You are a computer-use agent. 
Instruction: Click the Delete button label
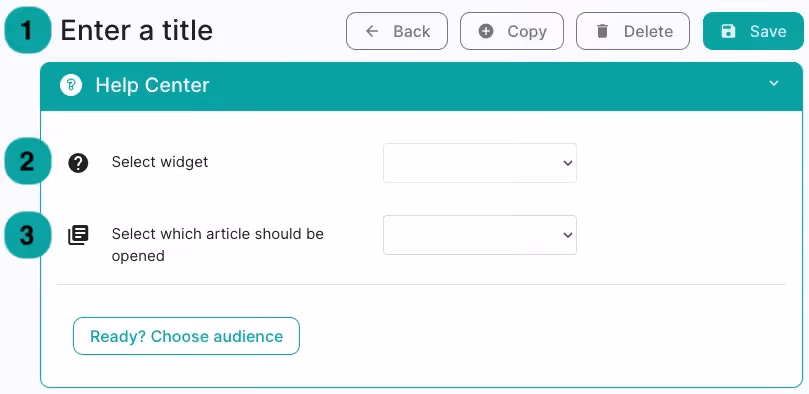coord(648,31)
